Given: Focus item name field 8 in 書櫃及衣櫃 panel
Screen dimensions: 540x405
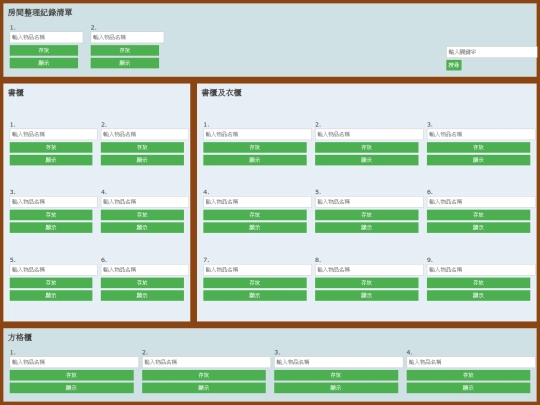Looking at the screenshot, I should pos(369,270).
